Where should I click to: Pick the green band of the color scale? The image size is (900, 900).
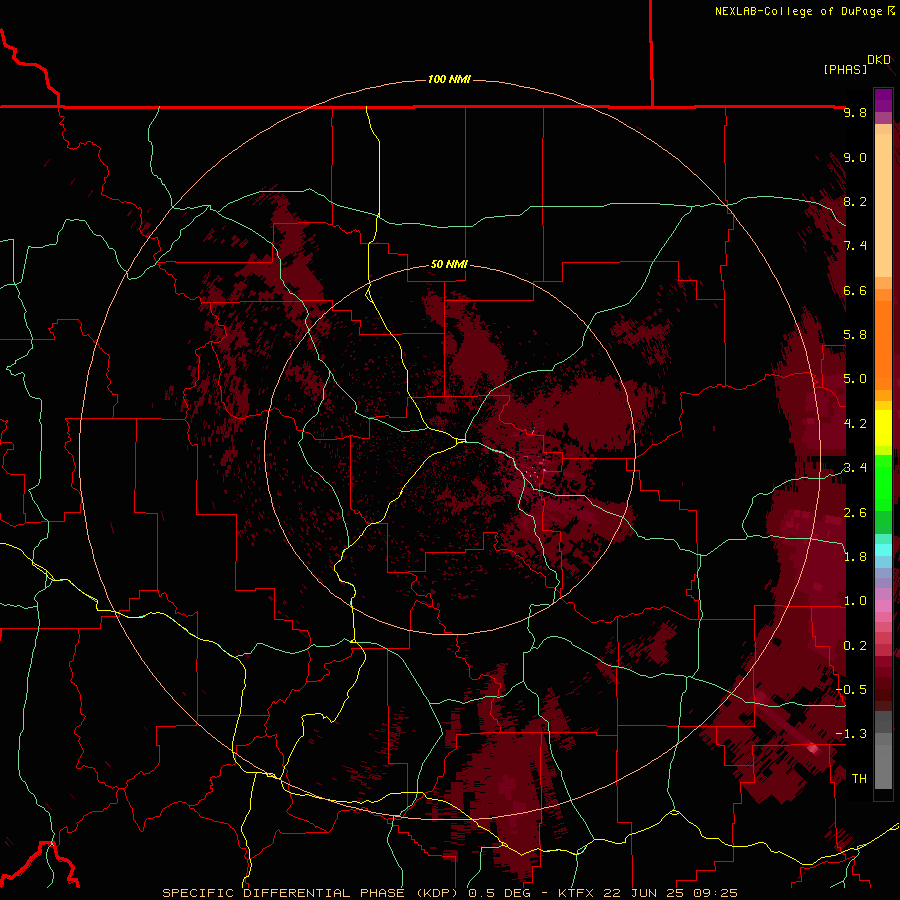(x=883, y=482)
